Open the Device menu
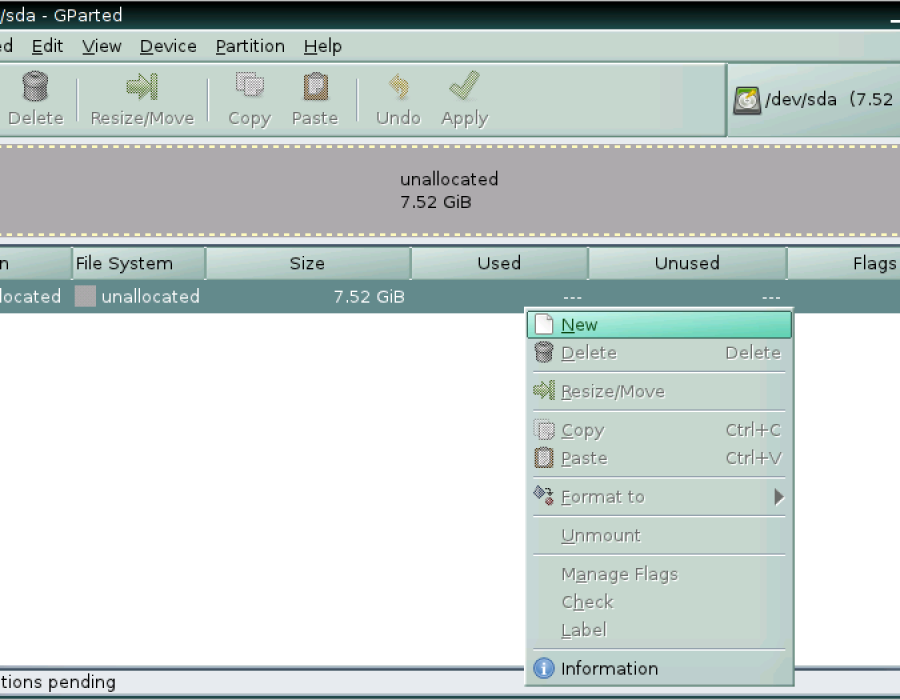Screen dimensions: 900x700 (x=168, y=46)
